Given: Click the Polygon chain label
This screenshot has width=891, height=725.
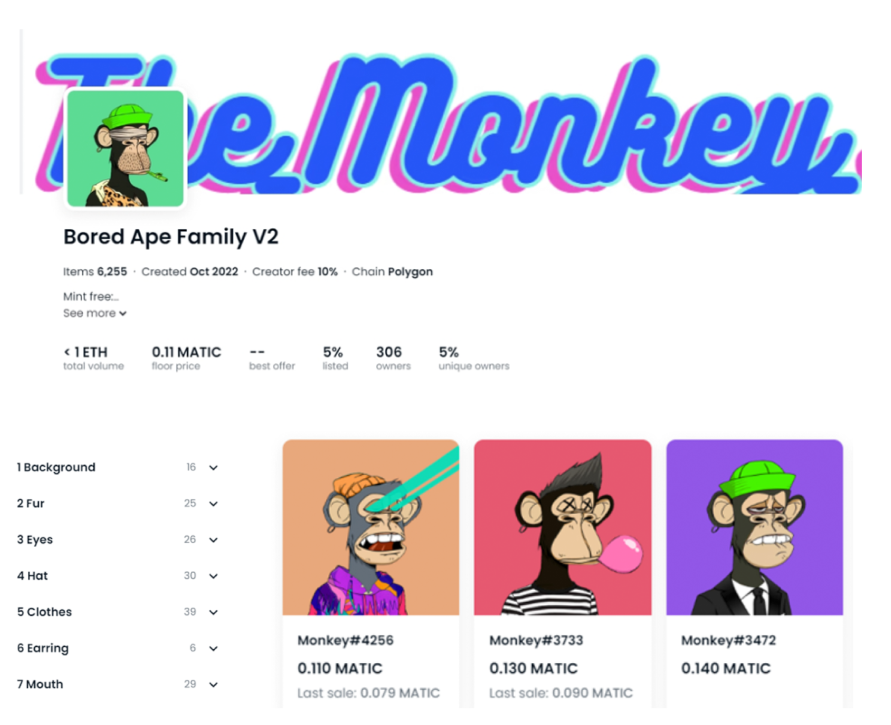Looking at the screenshot, I should 410,272.
